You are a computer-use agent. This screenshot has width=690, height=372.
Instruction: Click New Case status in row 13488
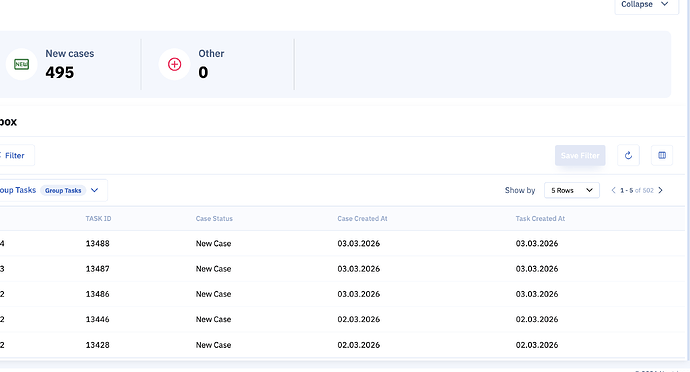[213, 243]
